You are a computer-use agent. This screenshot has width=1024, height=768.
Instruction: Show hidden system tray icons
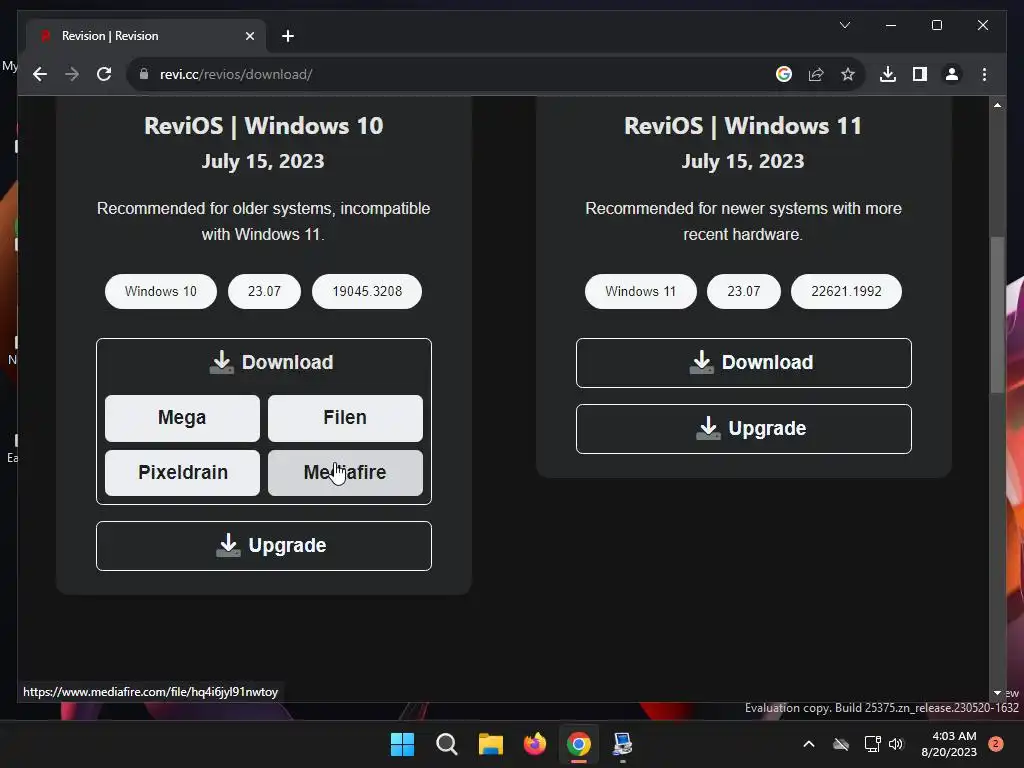[x=808, y=744]
